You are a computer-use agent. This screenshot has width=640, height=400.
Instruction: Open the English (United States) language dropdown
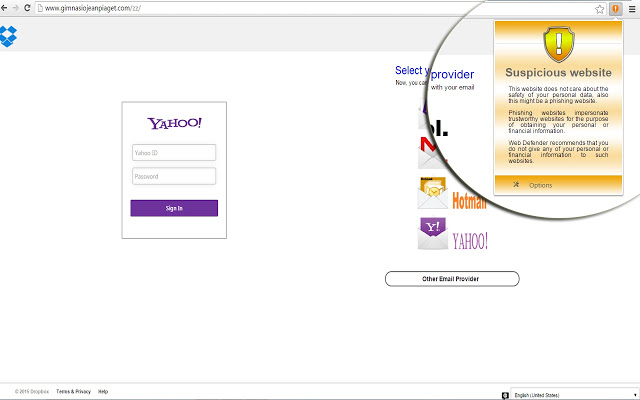point(575,394)
